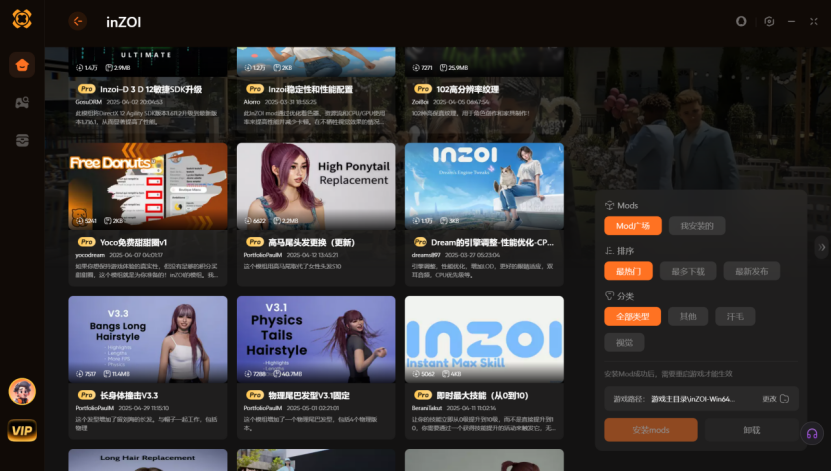Click title Dream的引擎调整-性能优化
Image resolution: width=831 pixels, height=471 pixels.
point(492,242)
